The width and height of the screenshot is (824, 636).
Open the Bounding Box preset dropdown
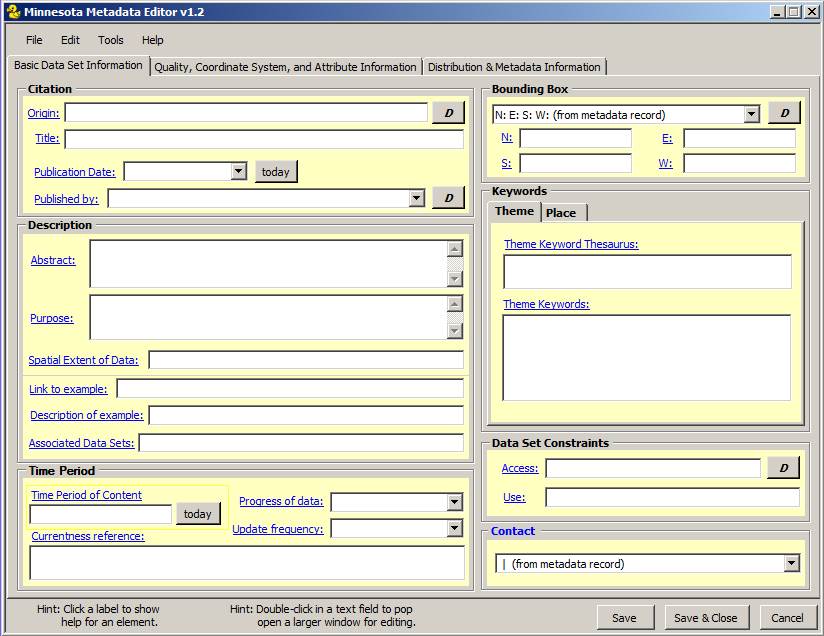(x=752, y=114)
